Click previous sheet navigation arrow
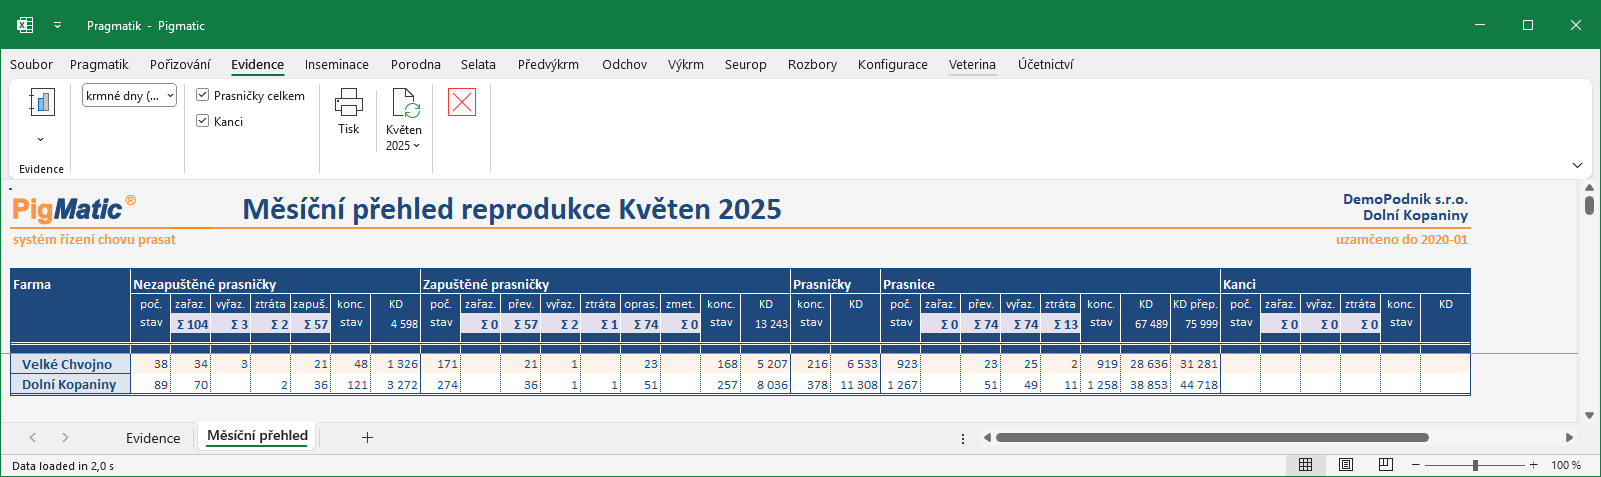Image resolution: width=1601 pixels, height=477 pixels. (33, 437)
